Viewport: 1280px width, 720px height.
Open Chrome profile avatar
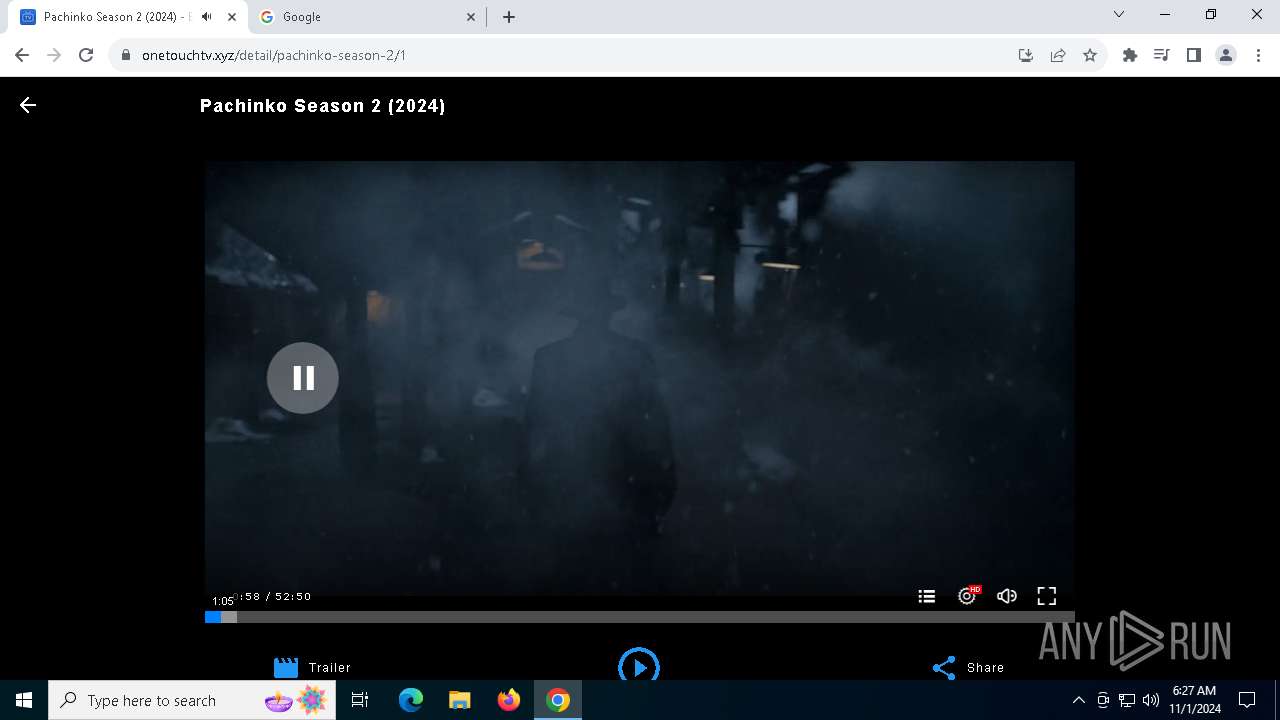coord(1226,55)
